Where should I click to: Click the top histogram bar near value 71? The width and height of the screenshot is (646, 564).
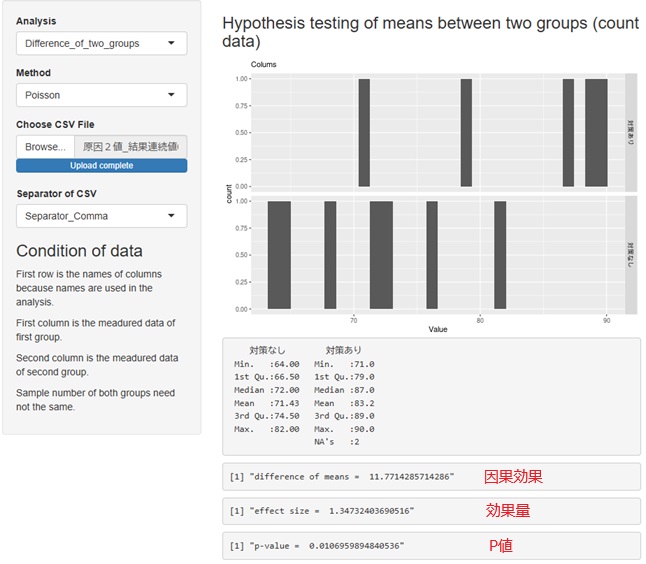[364, 132]
